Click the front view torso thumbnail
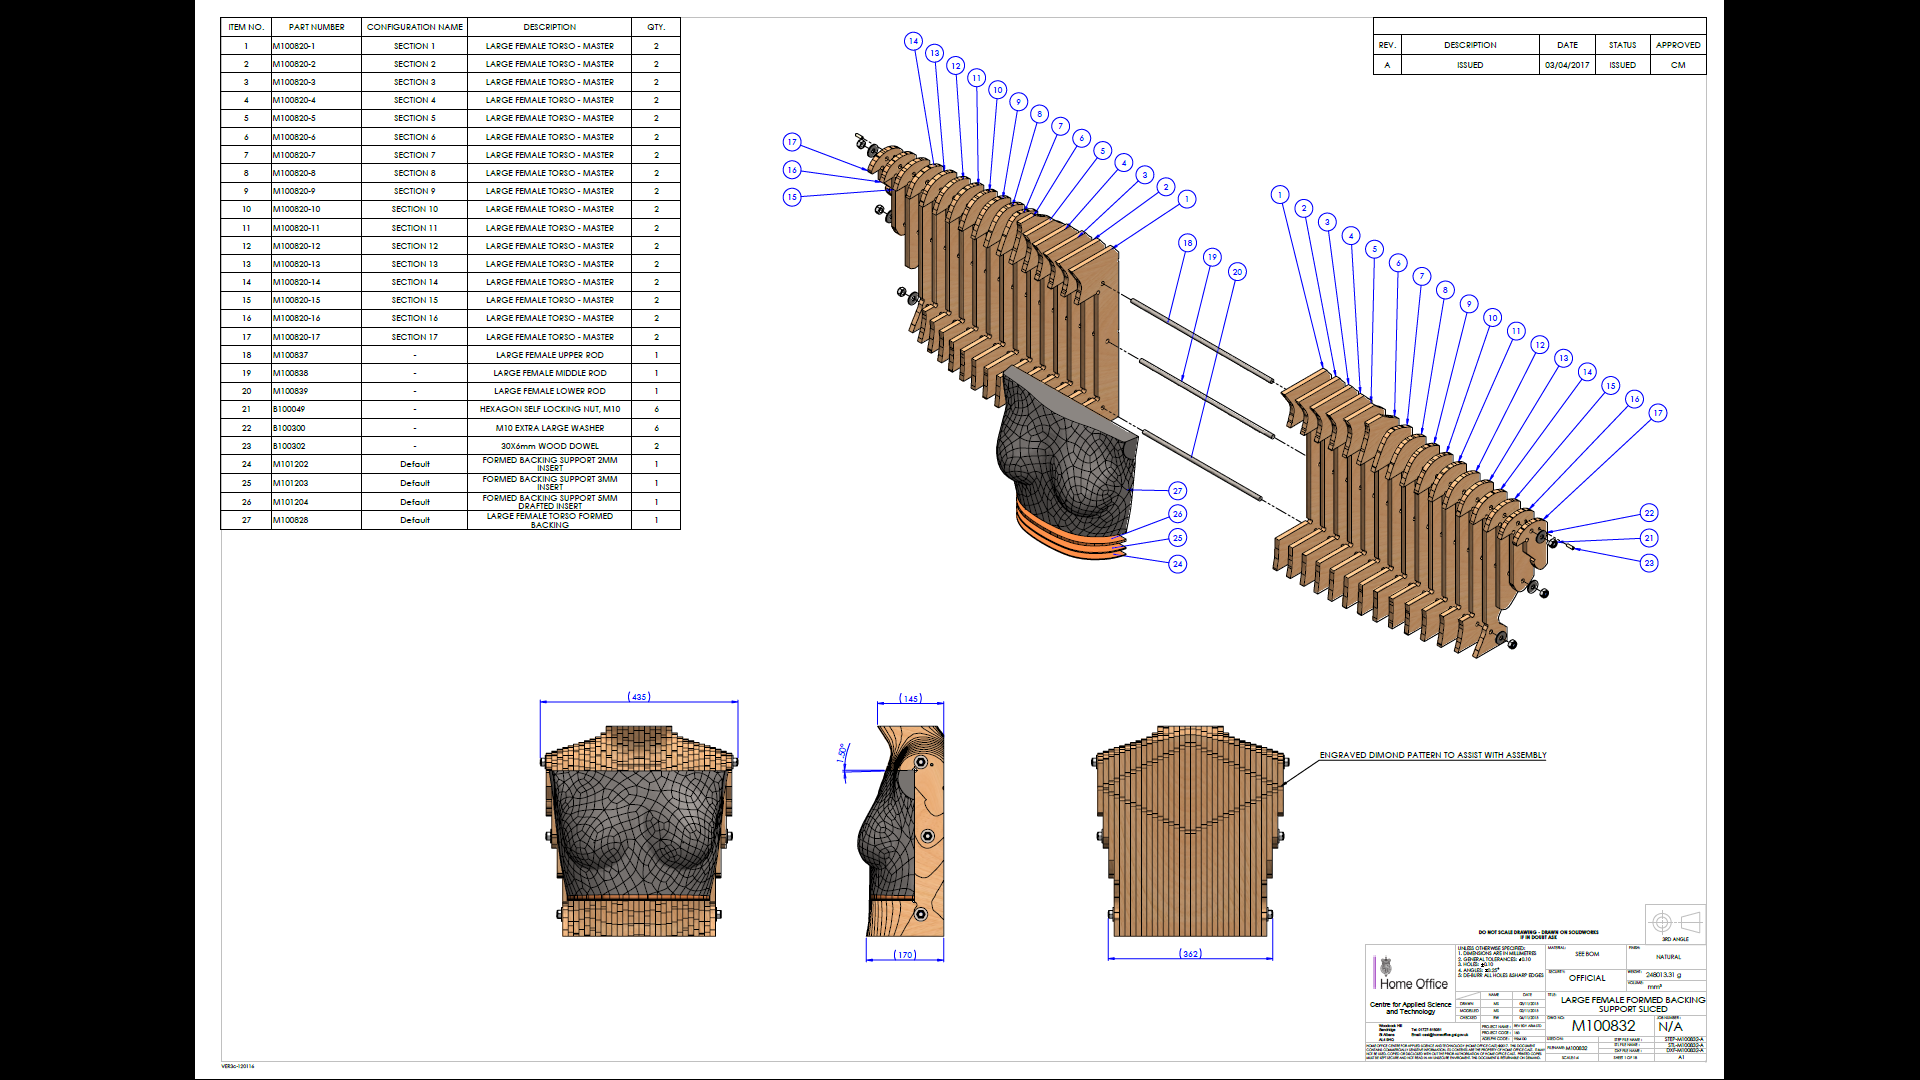This screenshot has width=1920, height=1080. (x=639, y=830)
